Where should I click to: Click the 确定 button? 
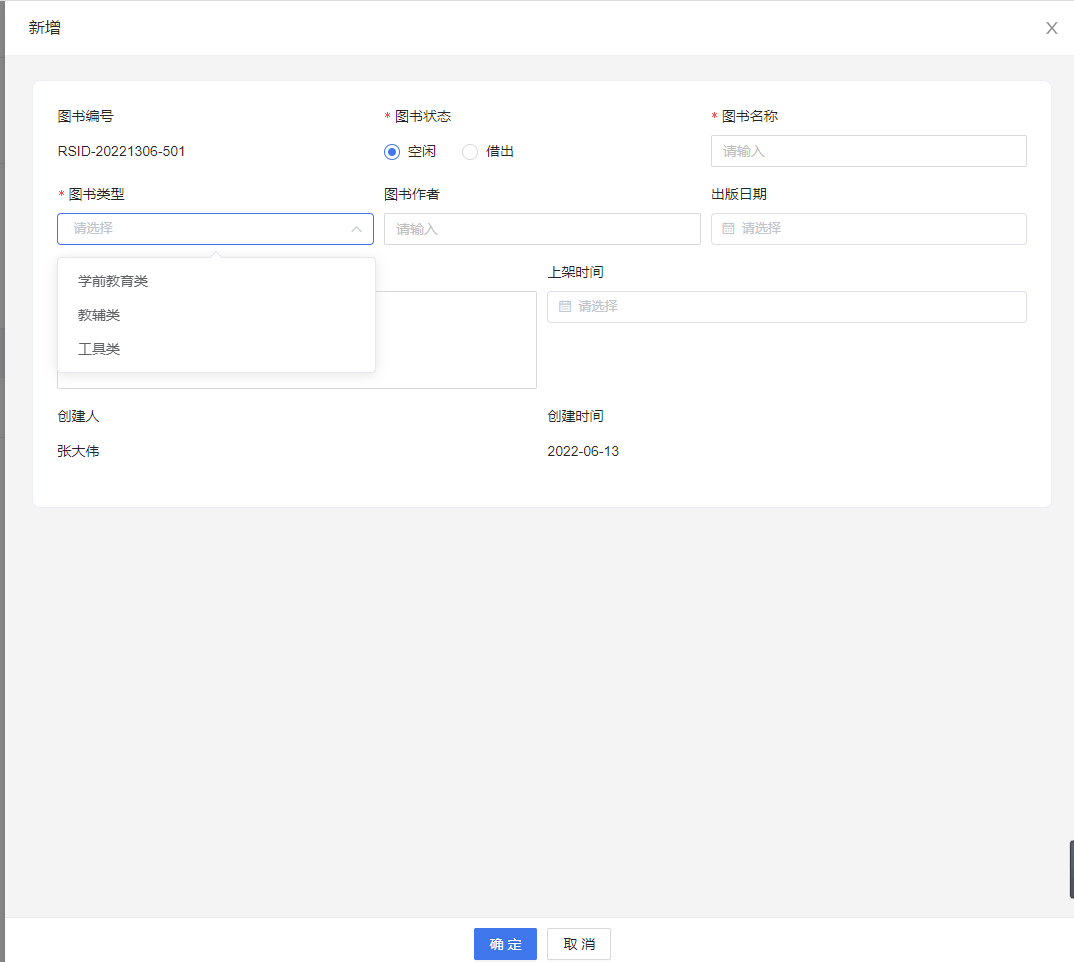[505, 944]
